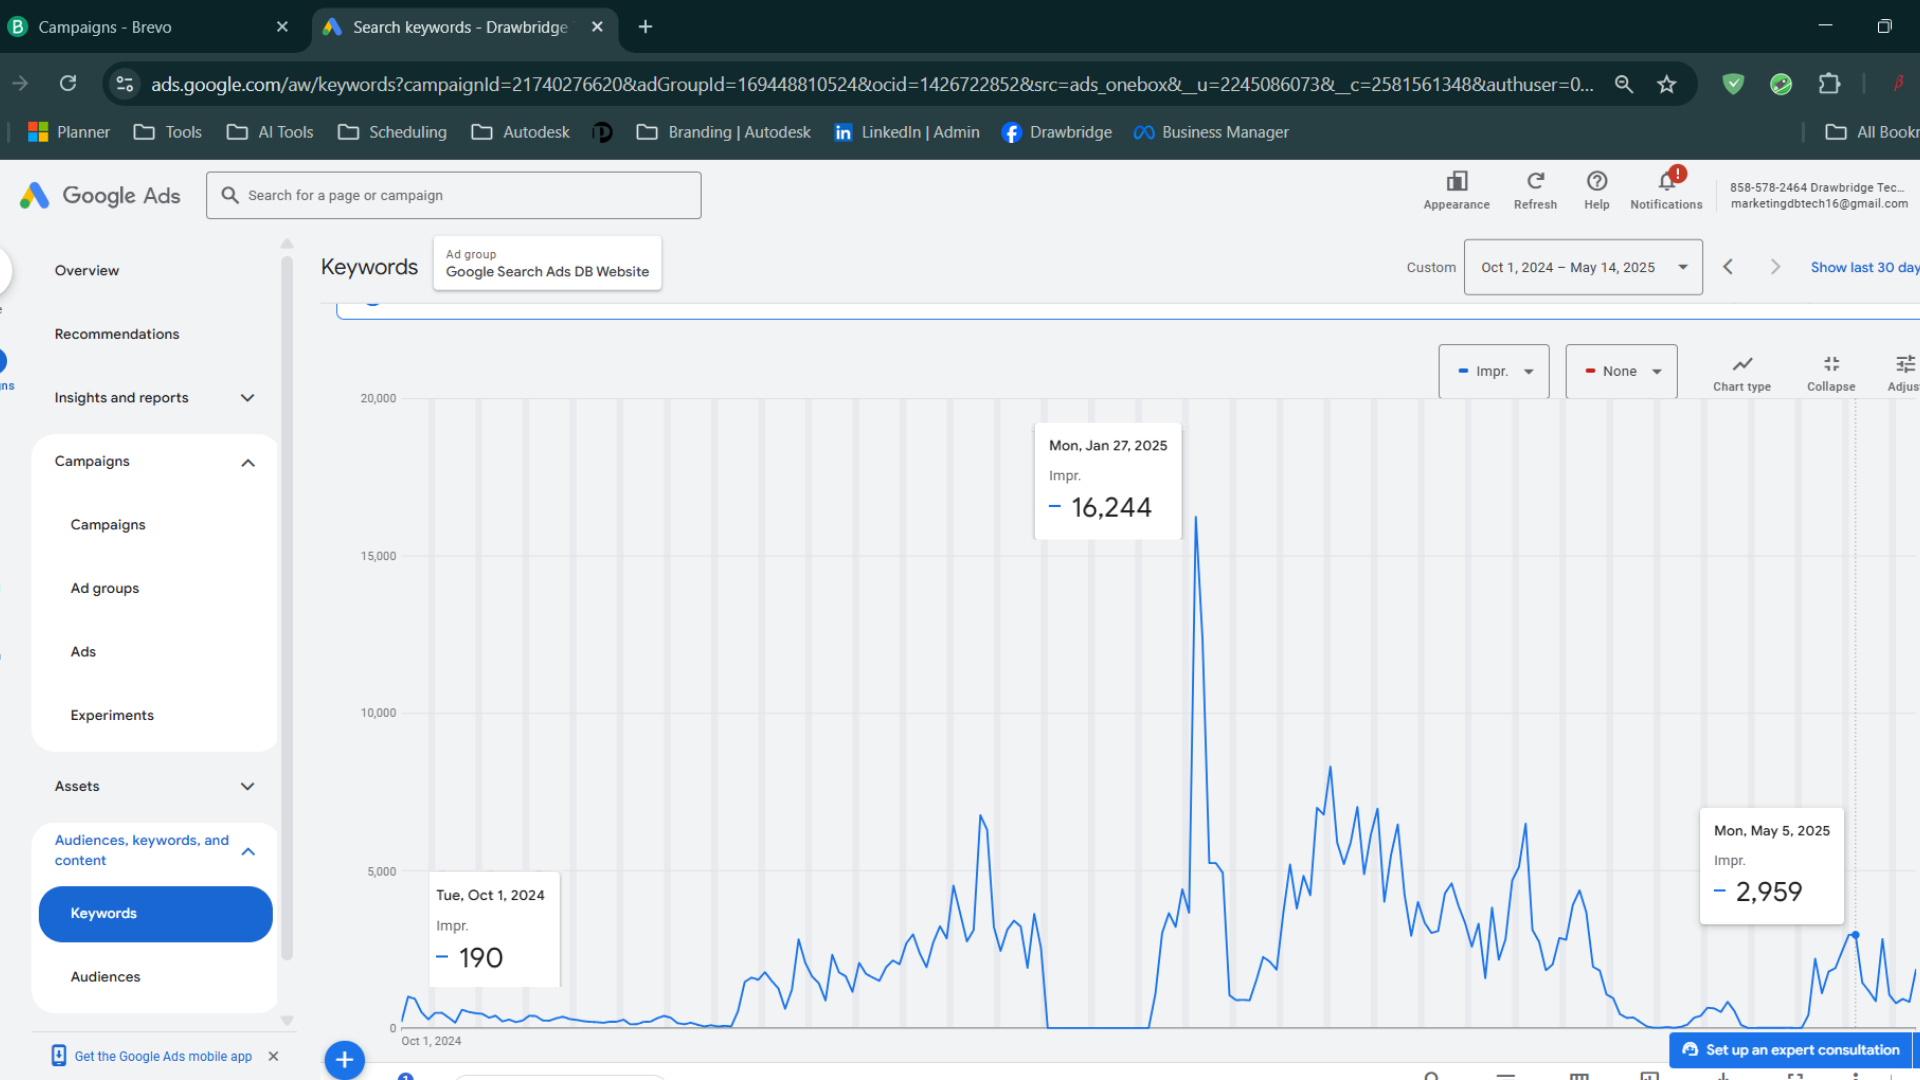Click Show last 30 days link

(x=1863, y=267)
